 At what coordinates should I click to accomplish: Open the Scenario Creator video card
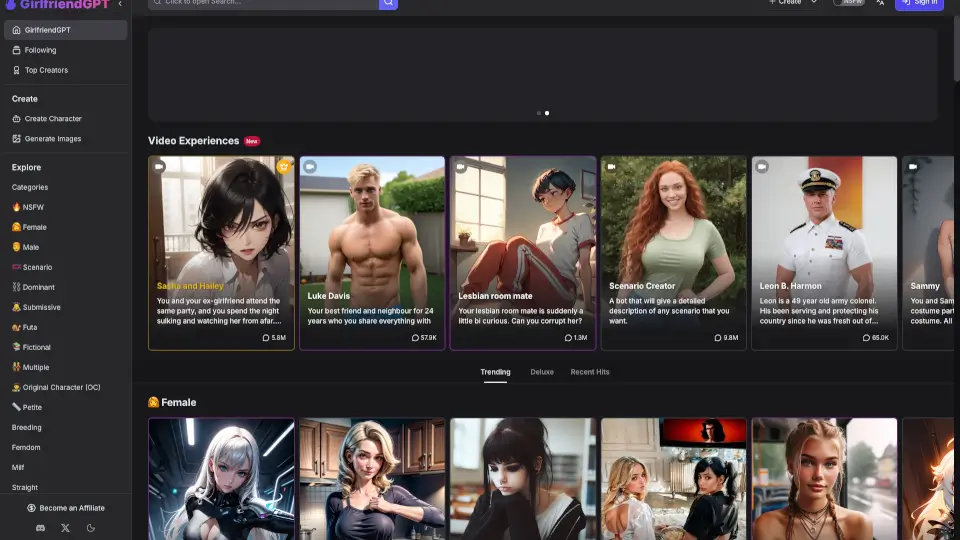pos(673,253)
